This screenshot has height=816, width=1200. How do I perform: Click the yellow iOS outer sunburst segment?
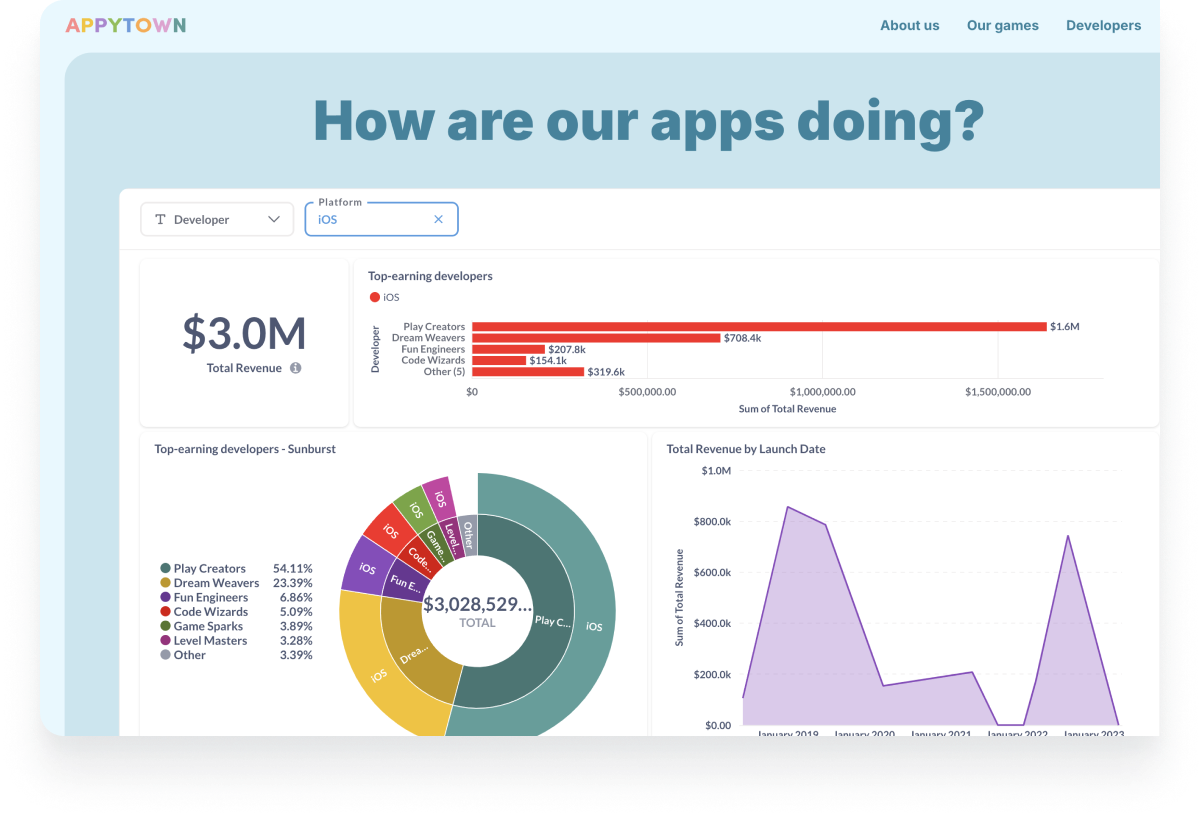[x=378, y=675]
